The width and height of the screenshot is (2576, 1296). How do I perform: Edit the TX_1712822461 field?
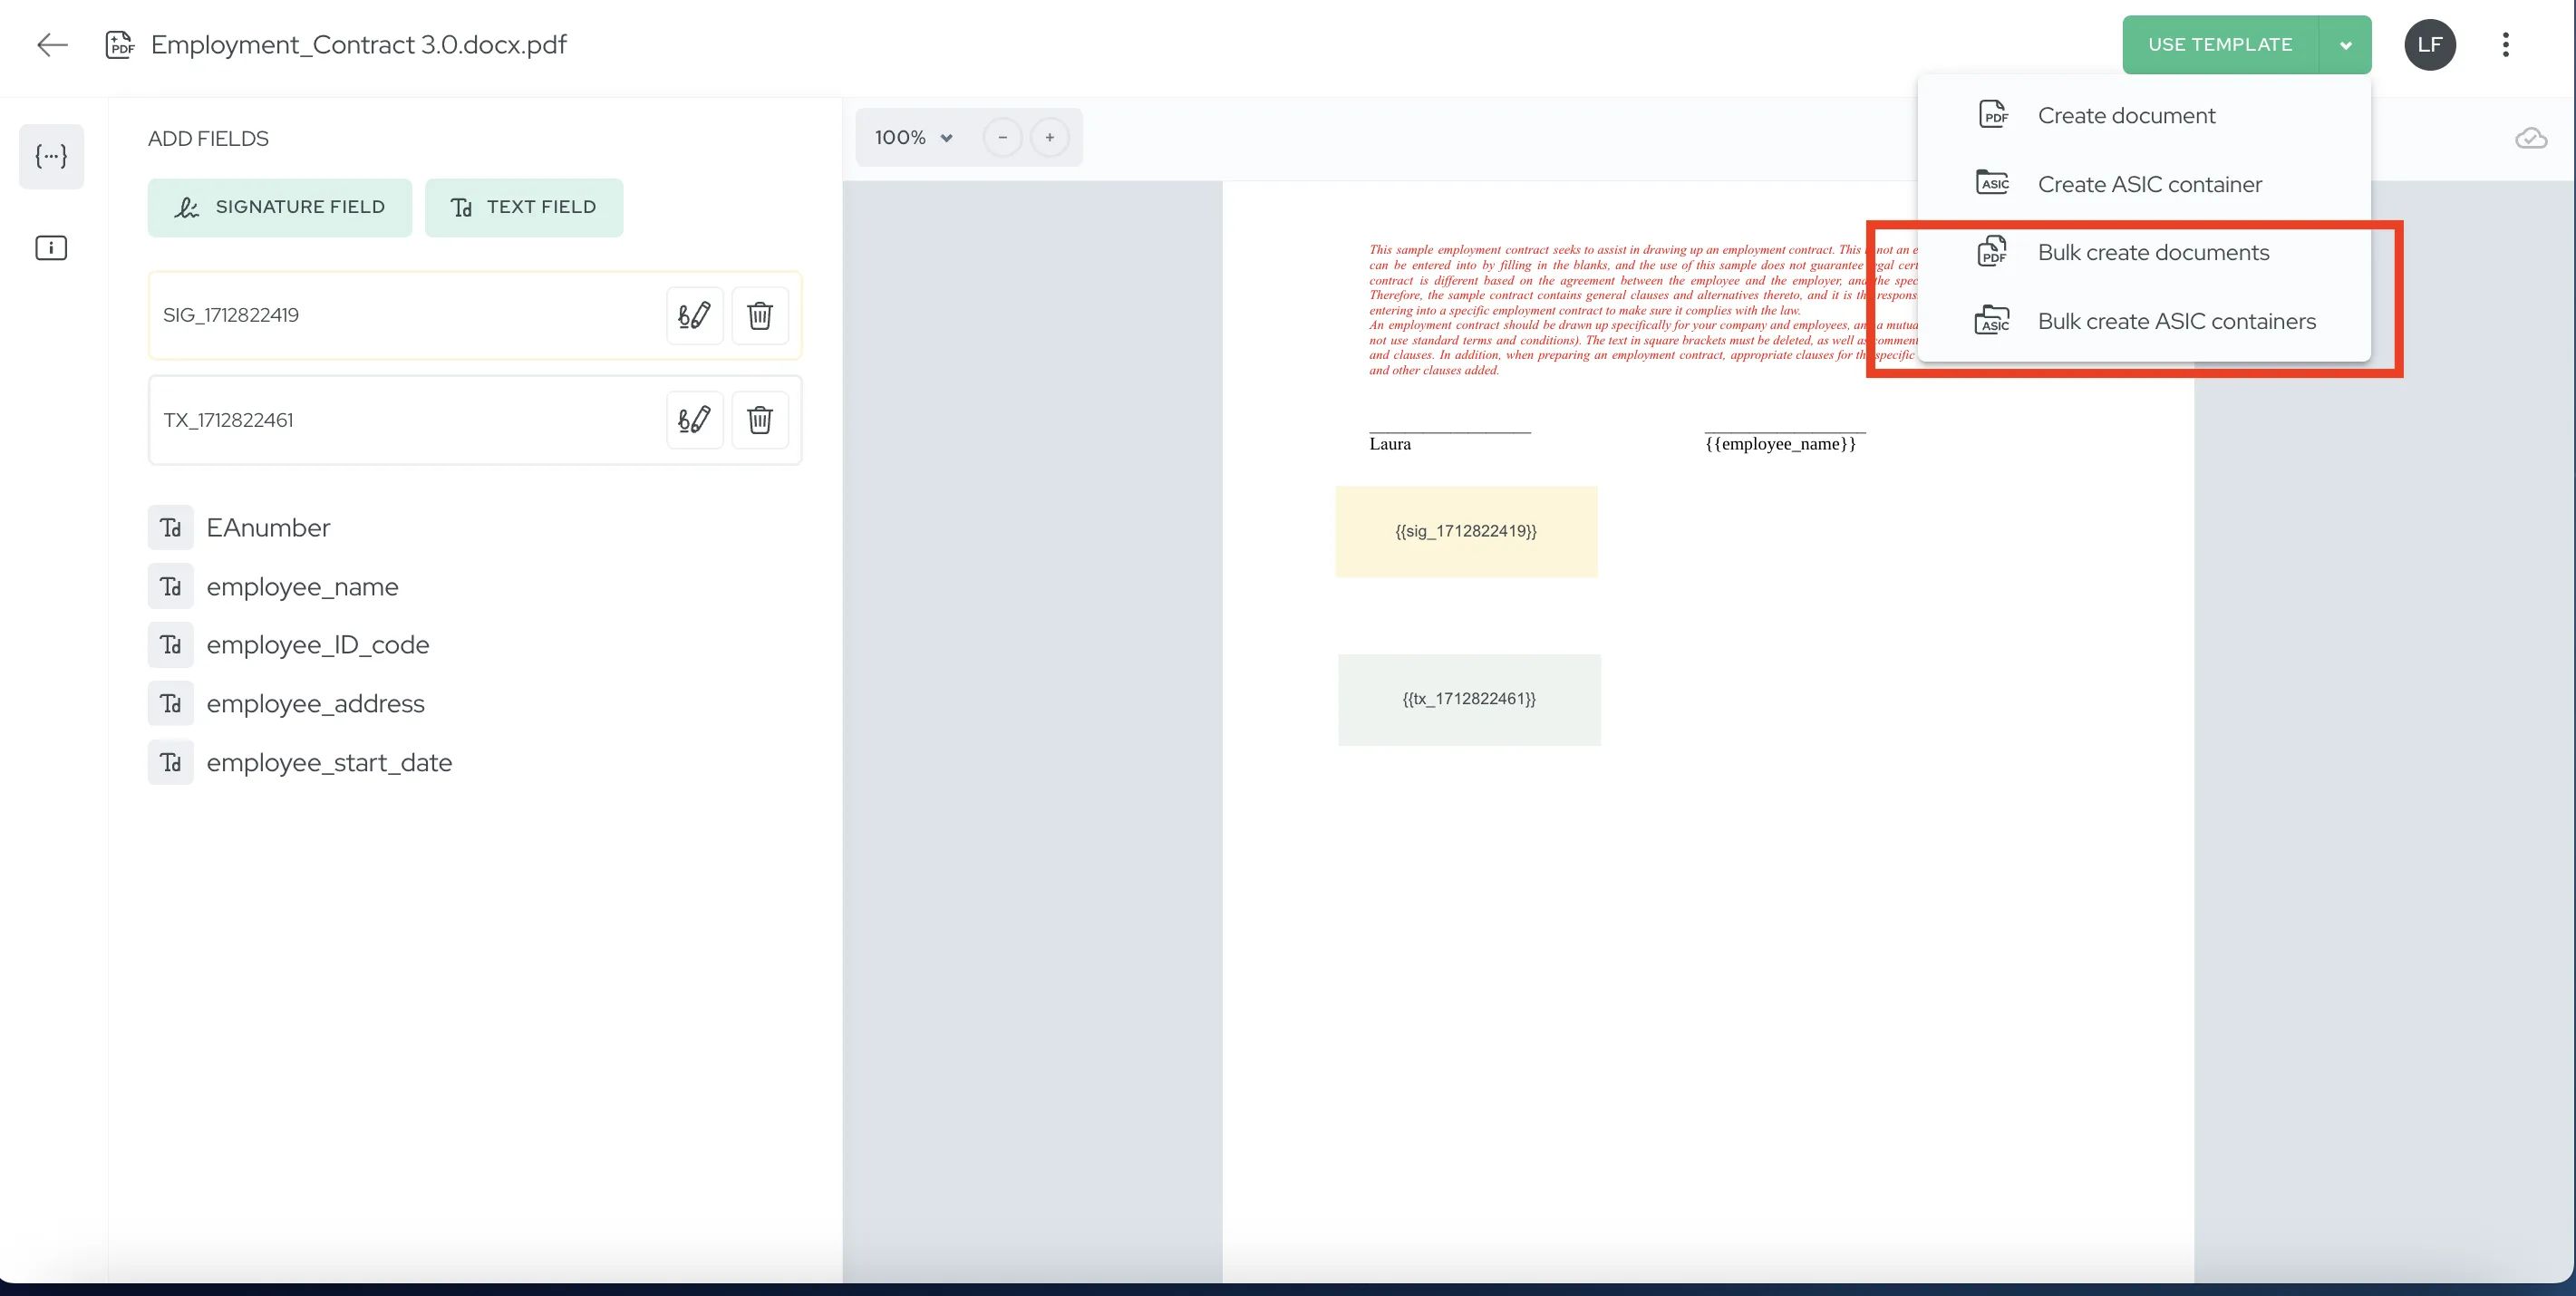pos(694,420)
